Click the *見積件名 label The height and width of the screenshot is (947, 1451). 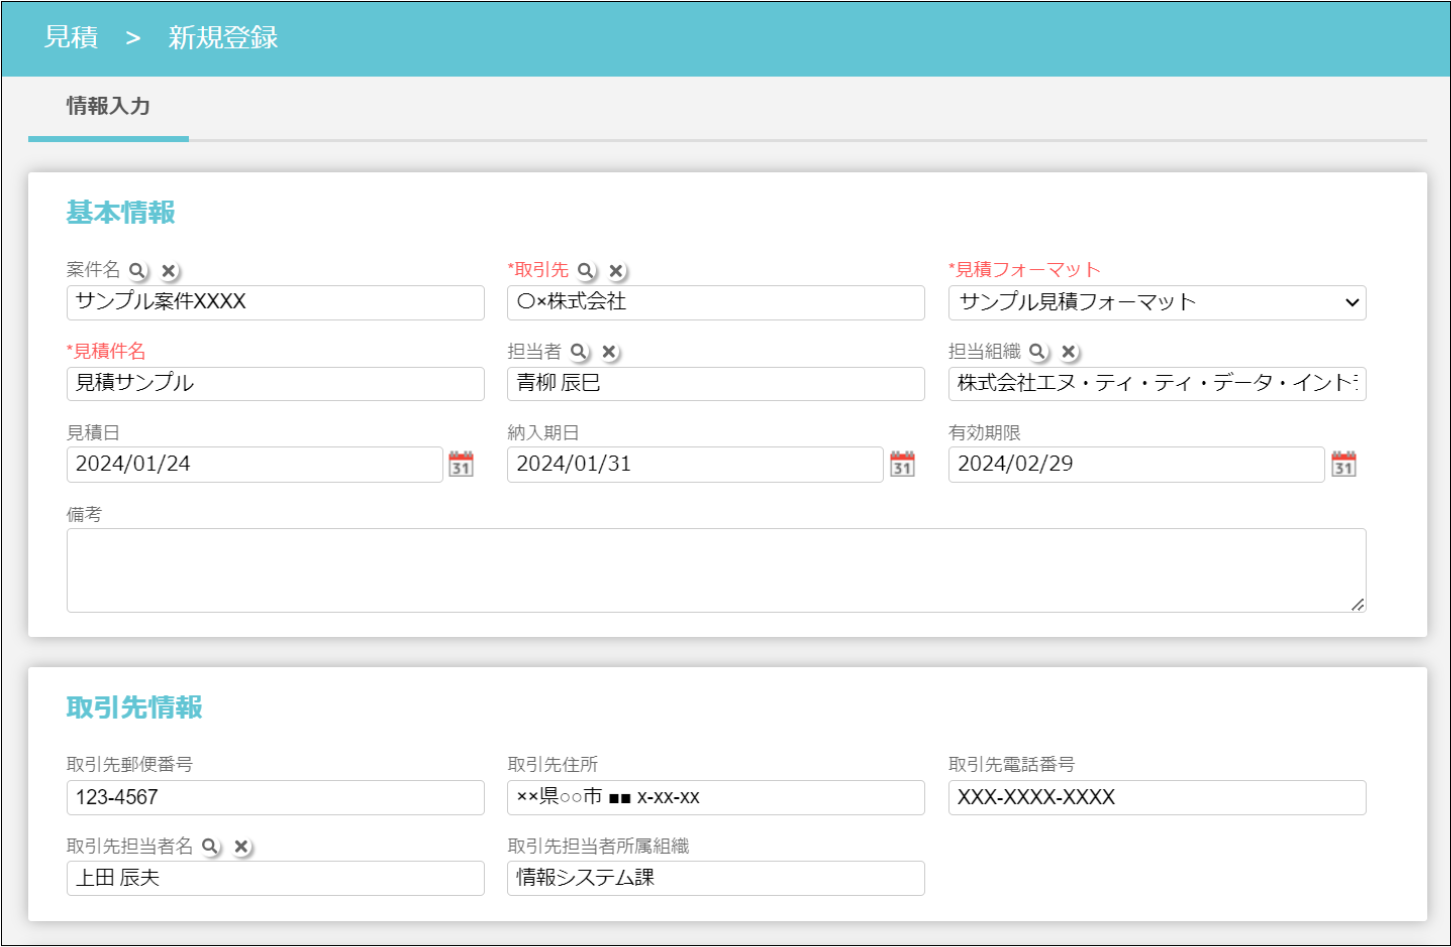[x=106, y=351]
